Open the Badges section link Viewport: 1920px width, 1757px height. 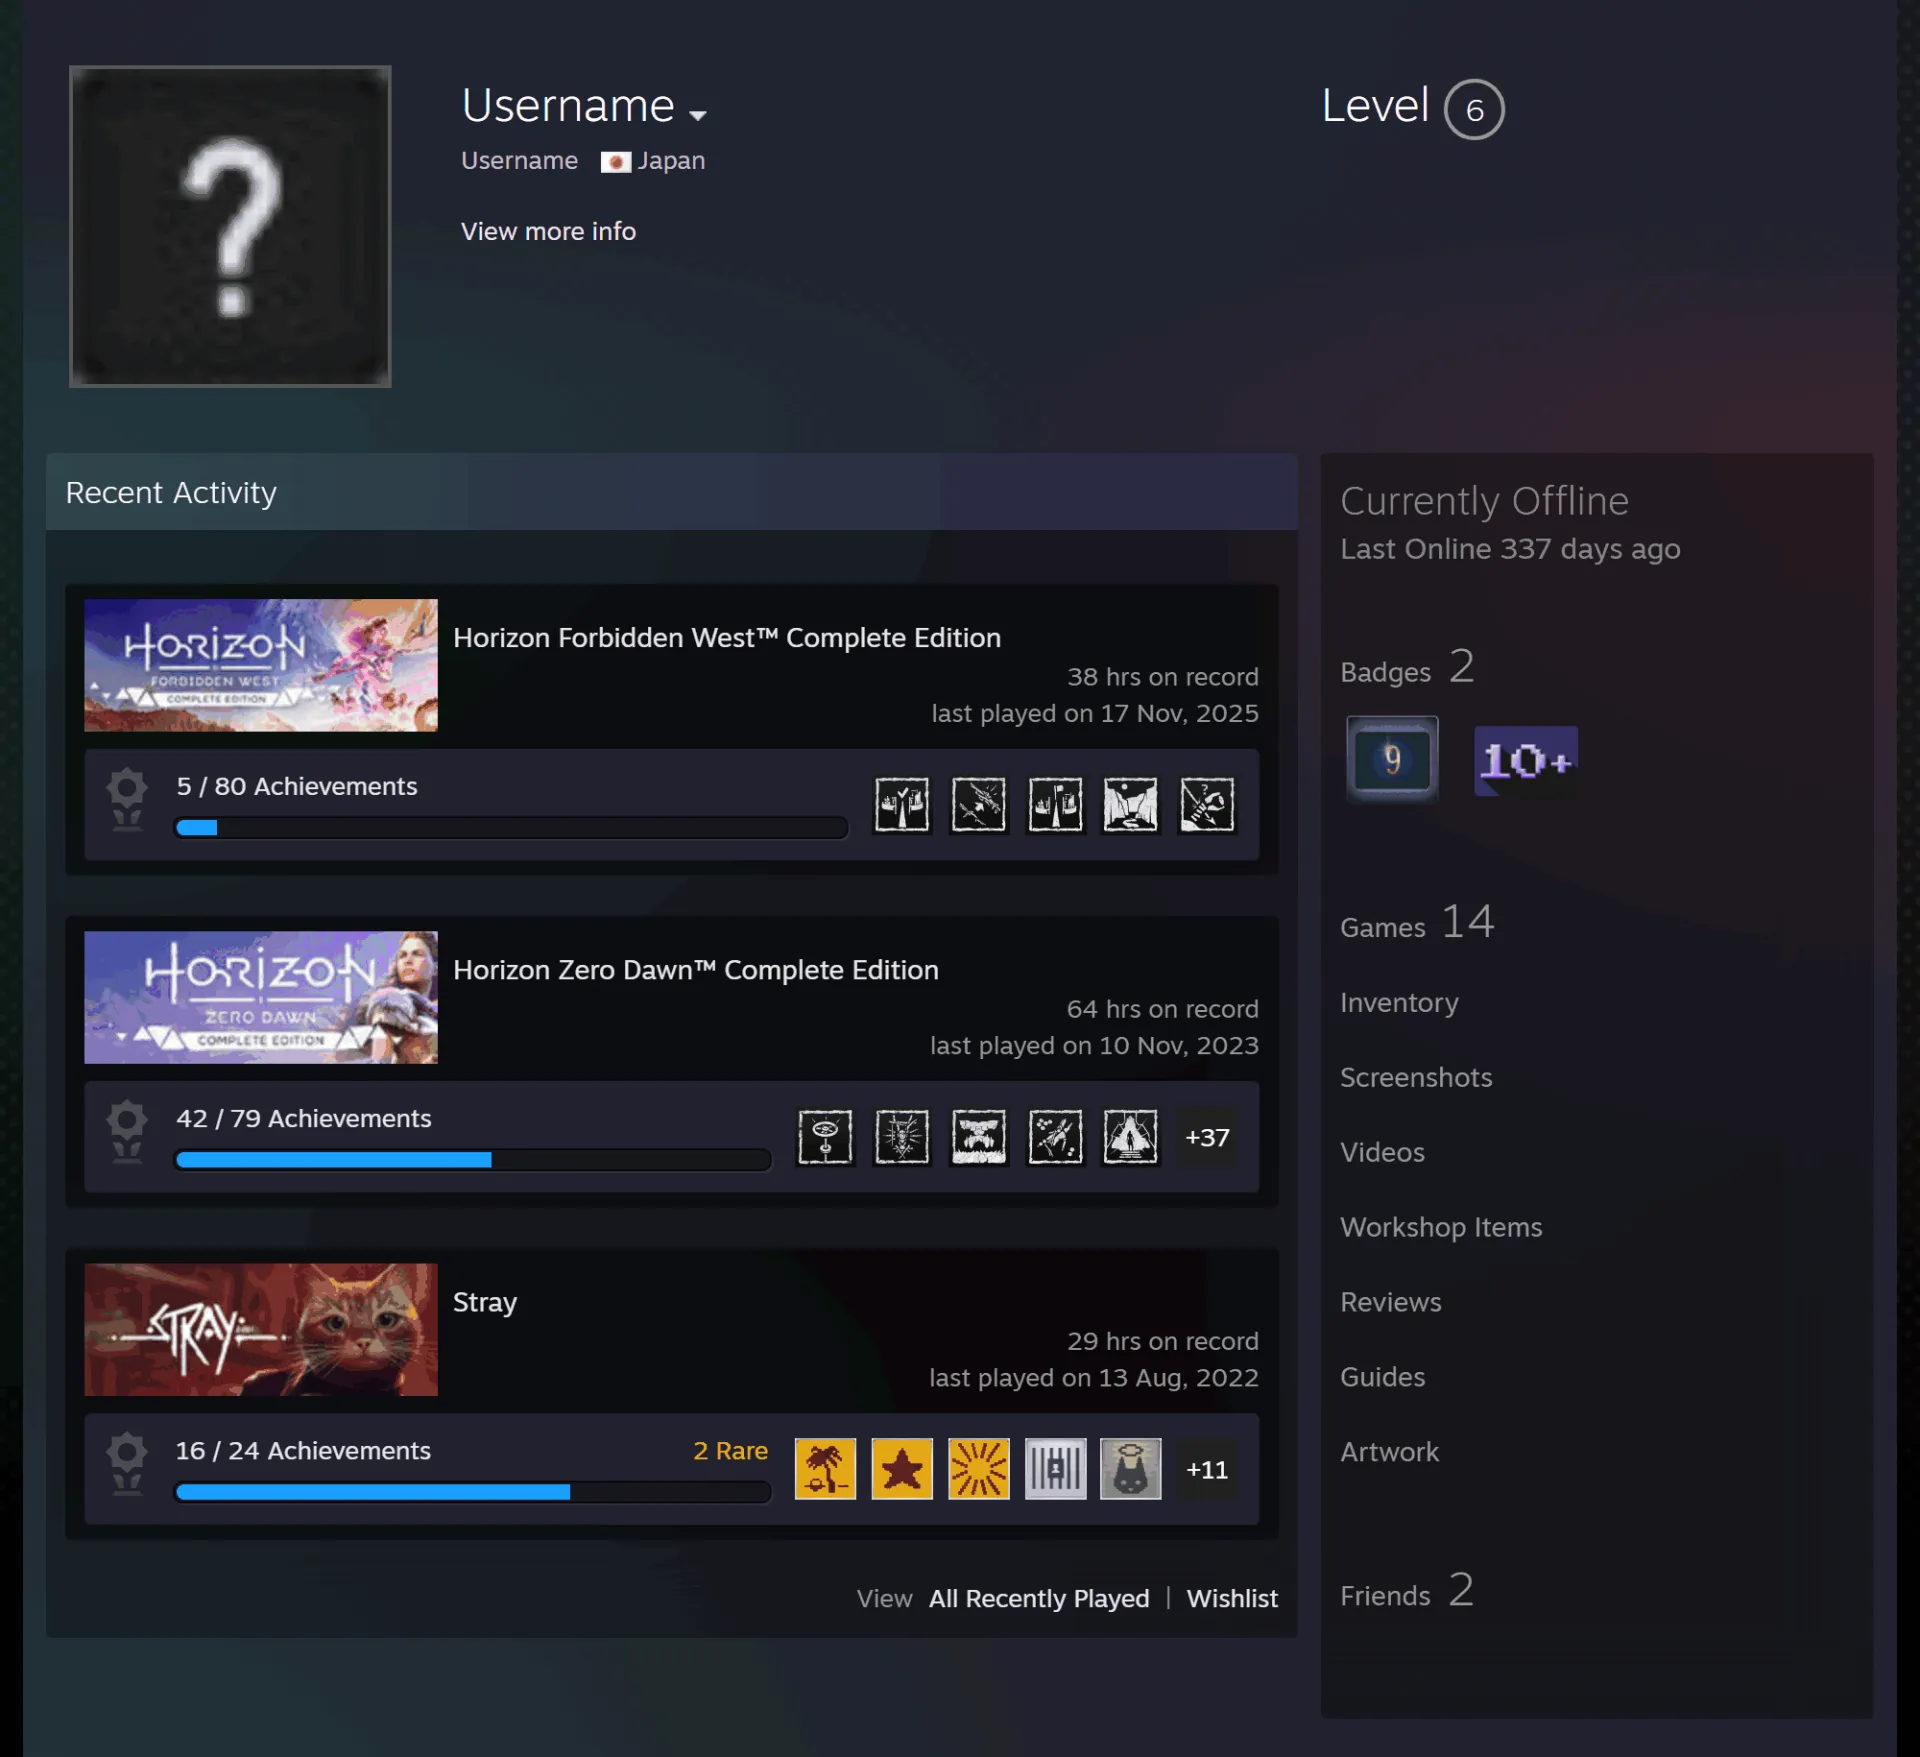tap(1408, 668)
